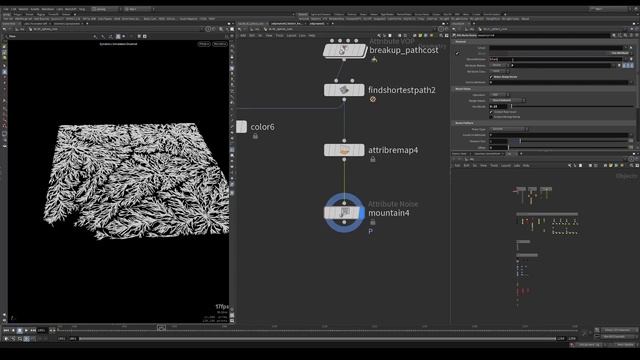The image size is (640, 360).
Task: Open the Tools menu in upper network editor
Action: tap(280, 36)
